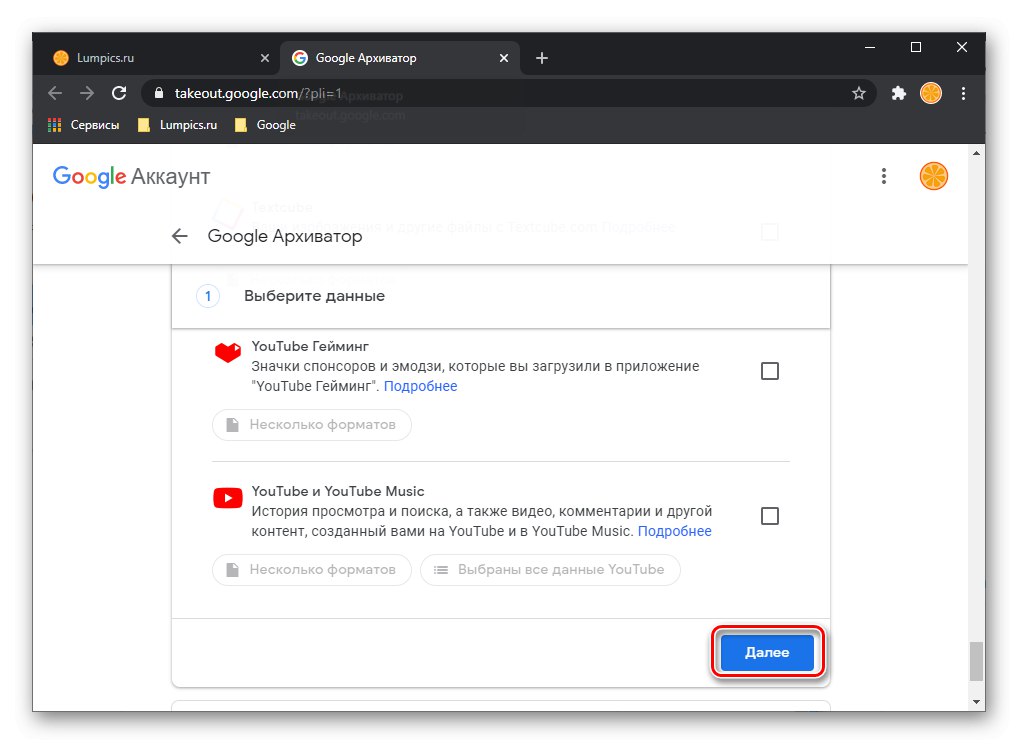Viewport: 1018px width, 744px height.
Task: Click Google Account orange avatar on page
Action: tap(934, 176)
